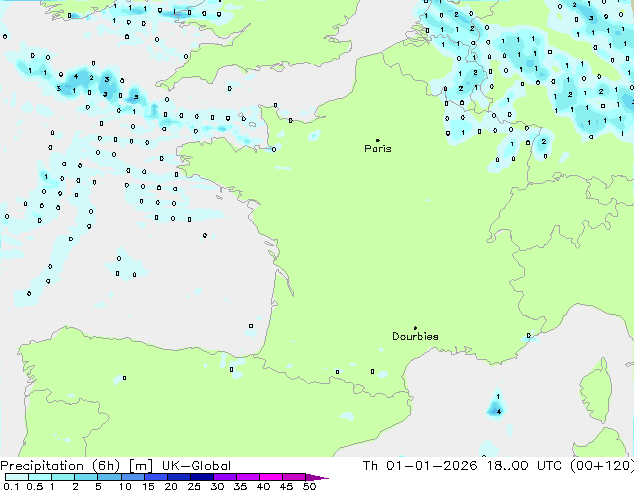This screenshot has height=490, width=634.
Task: Pick the 5–10 legend color swatch
Action: click(109, 477)
